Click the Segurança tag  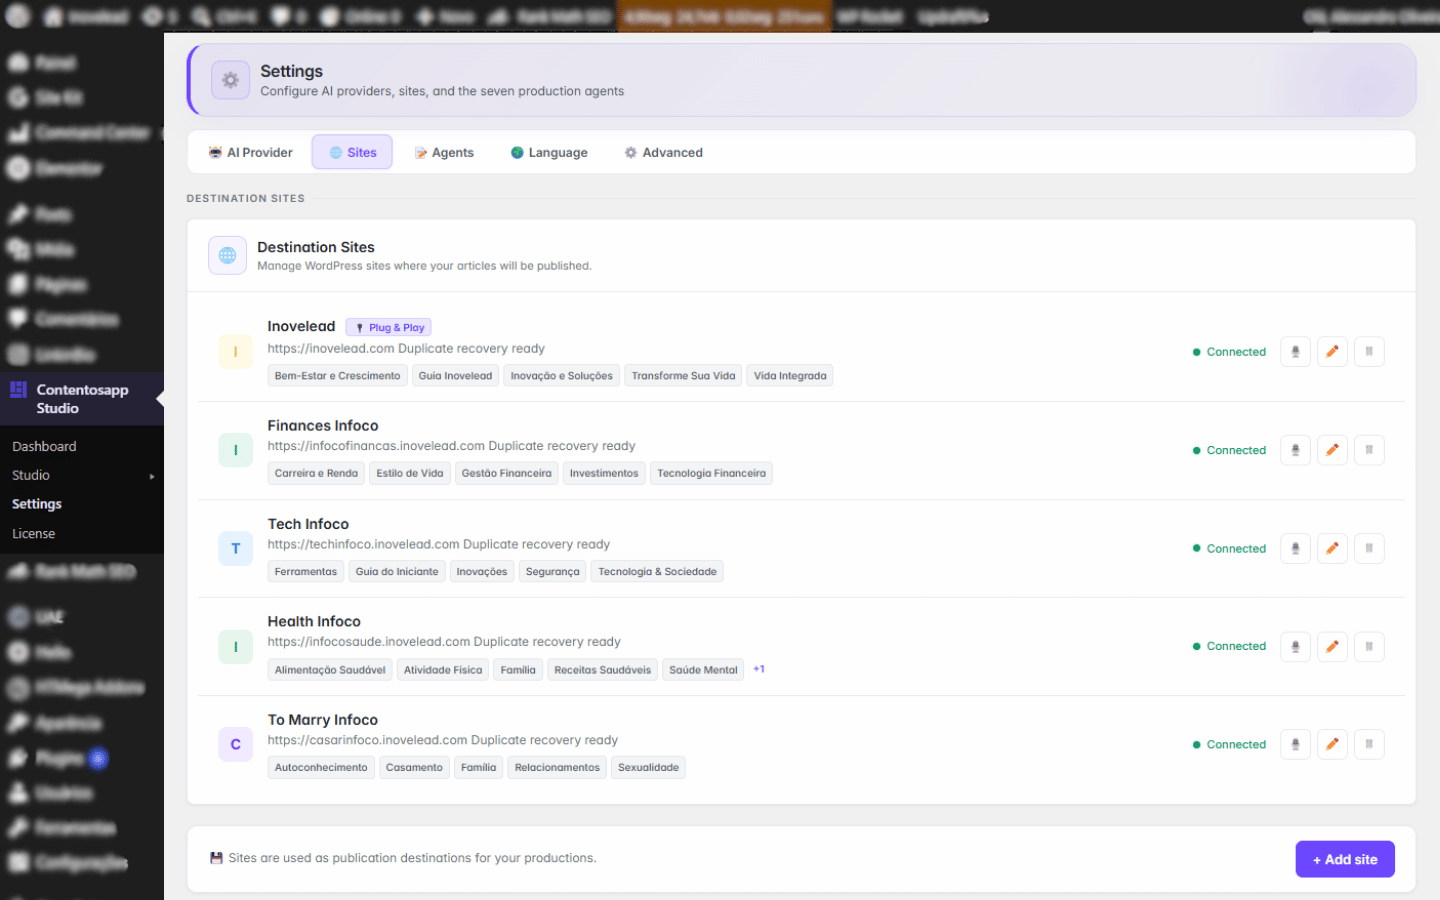(x=552, y=572)
